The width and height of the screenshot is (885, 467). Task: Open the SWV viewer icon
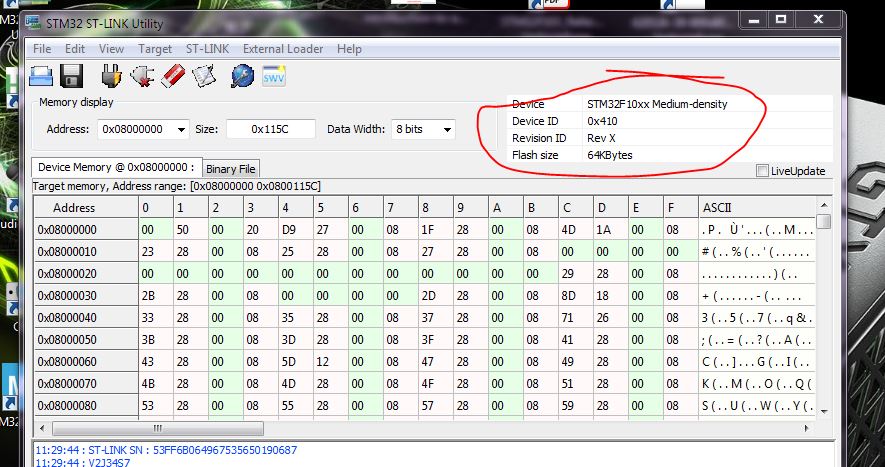[x=274, y=76]
